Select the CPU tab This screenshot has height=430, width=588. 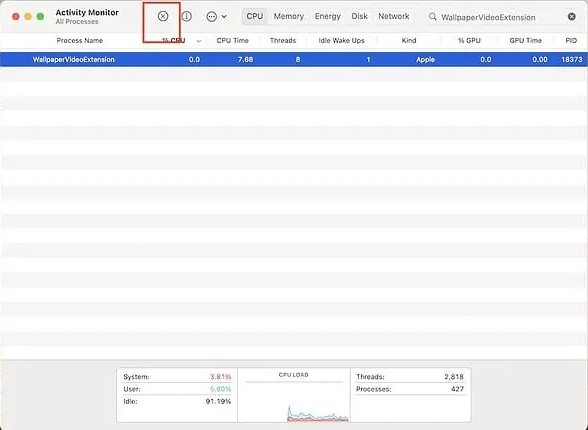255,16
